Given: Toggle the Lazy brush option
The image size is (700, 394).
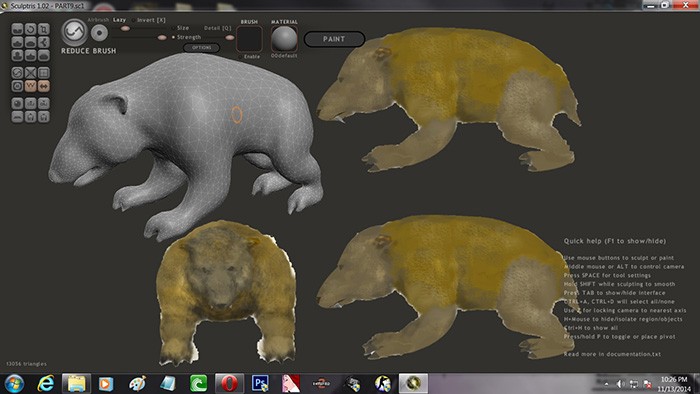Looking at the screenshot, I should click(x=119, y=20).
